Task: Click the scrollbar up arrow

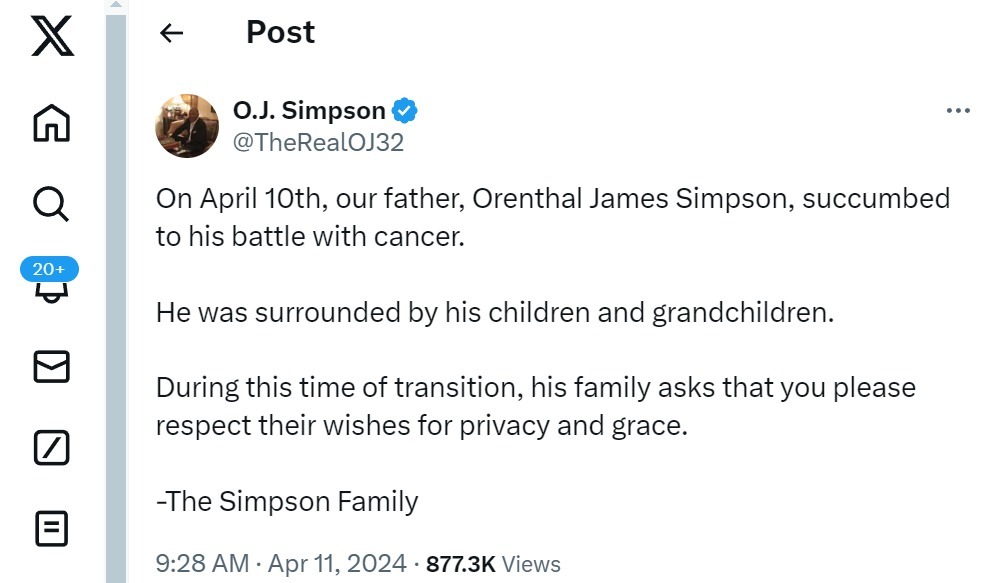Action: tap(116, 4)
